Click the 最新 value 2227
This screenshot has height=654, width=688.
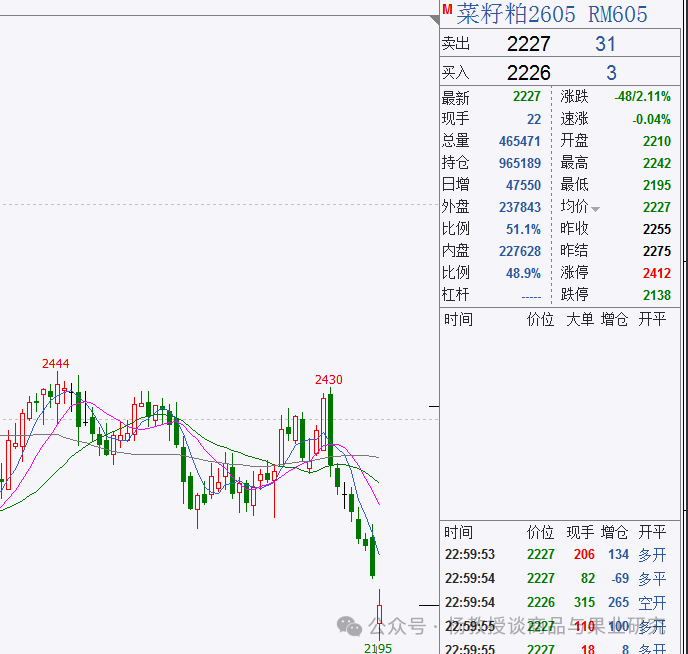[x=527, y=96]
